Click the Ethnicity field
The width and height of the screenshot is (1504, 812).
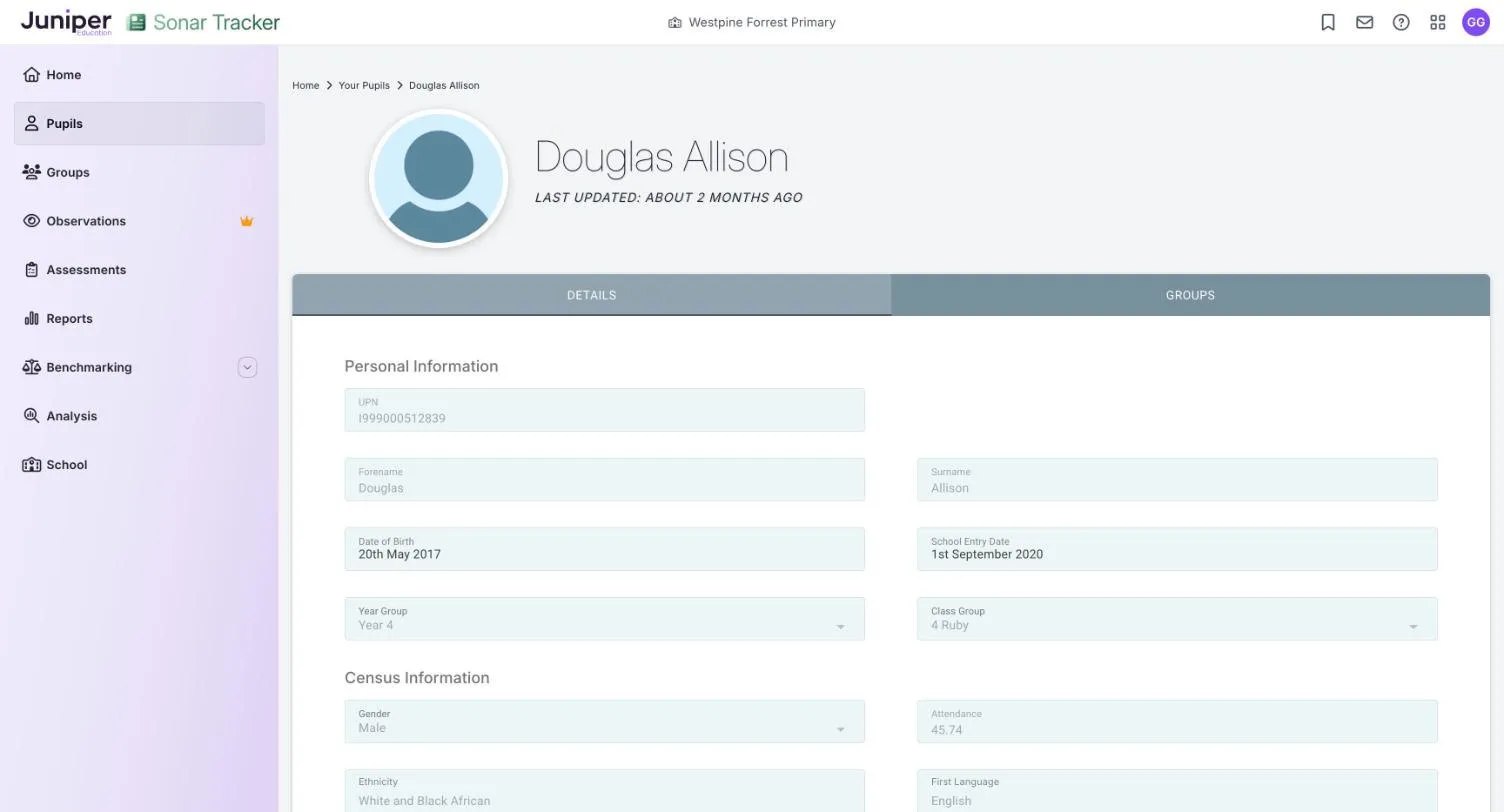[x=604, y=791]
